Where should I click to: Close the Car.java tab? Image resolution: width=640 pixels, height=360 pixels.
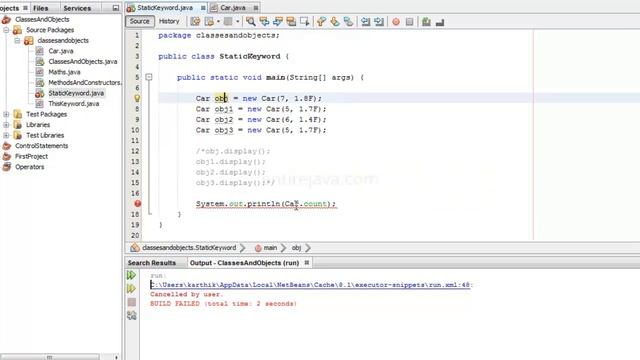tap(256, 8)
